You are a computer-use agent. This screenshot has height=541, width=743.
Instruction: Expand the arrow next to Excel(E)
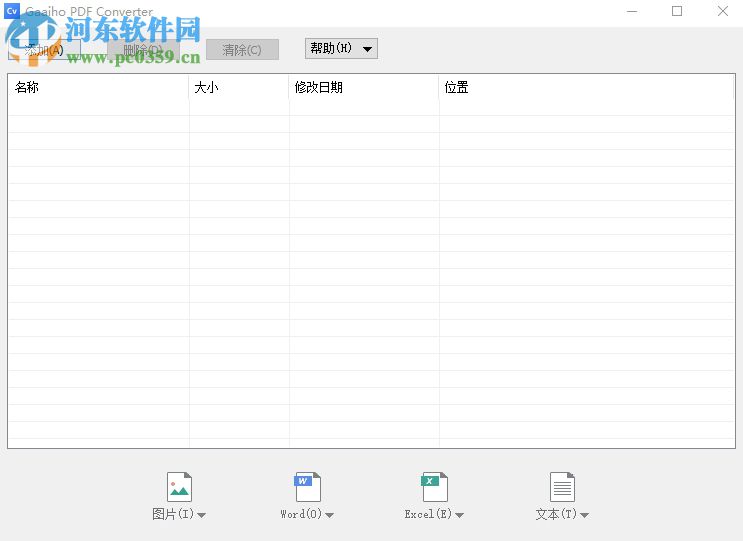(459, 516)
